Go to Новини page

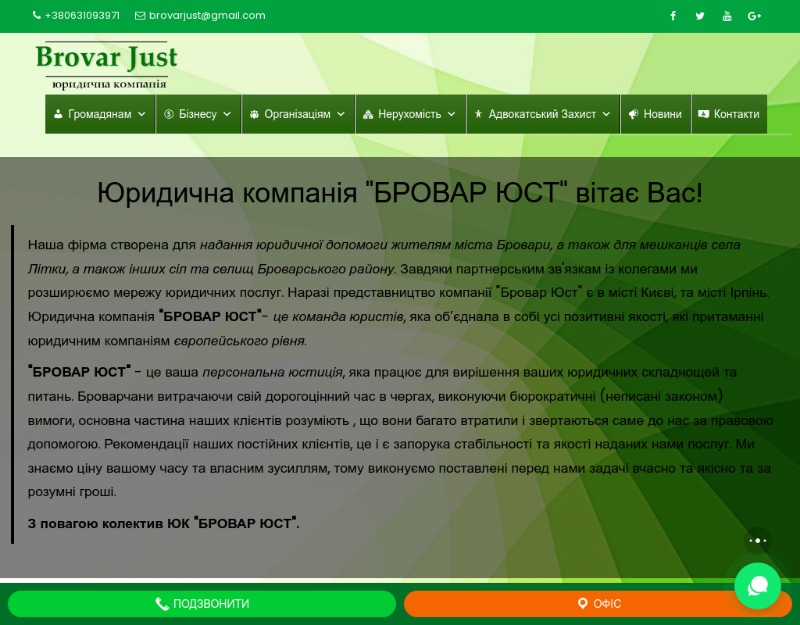(x=656, y=114)
